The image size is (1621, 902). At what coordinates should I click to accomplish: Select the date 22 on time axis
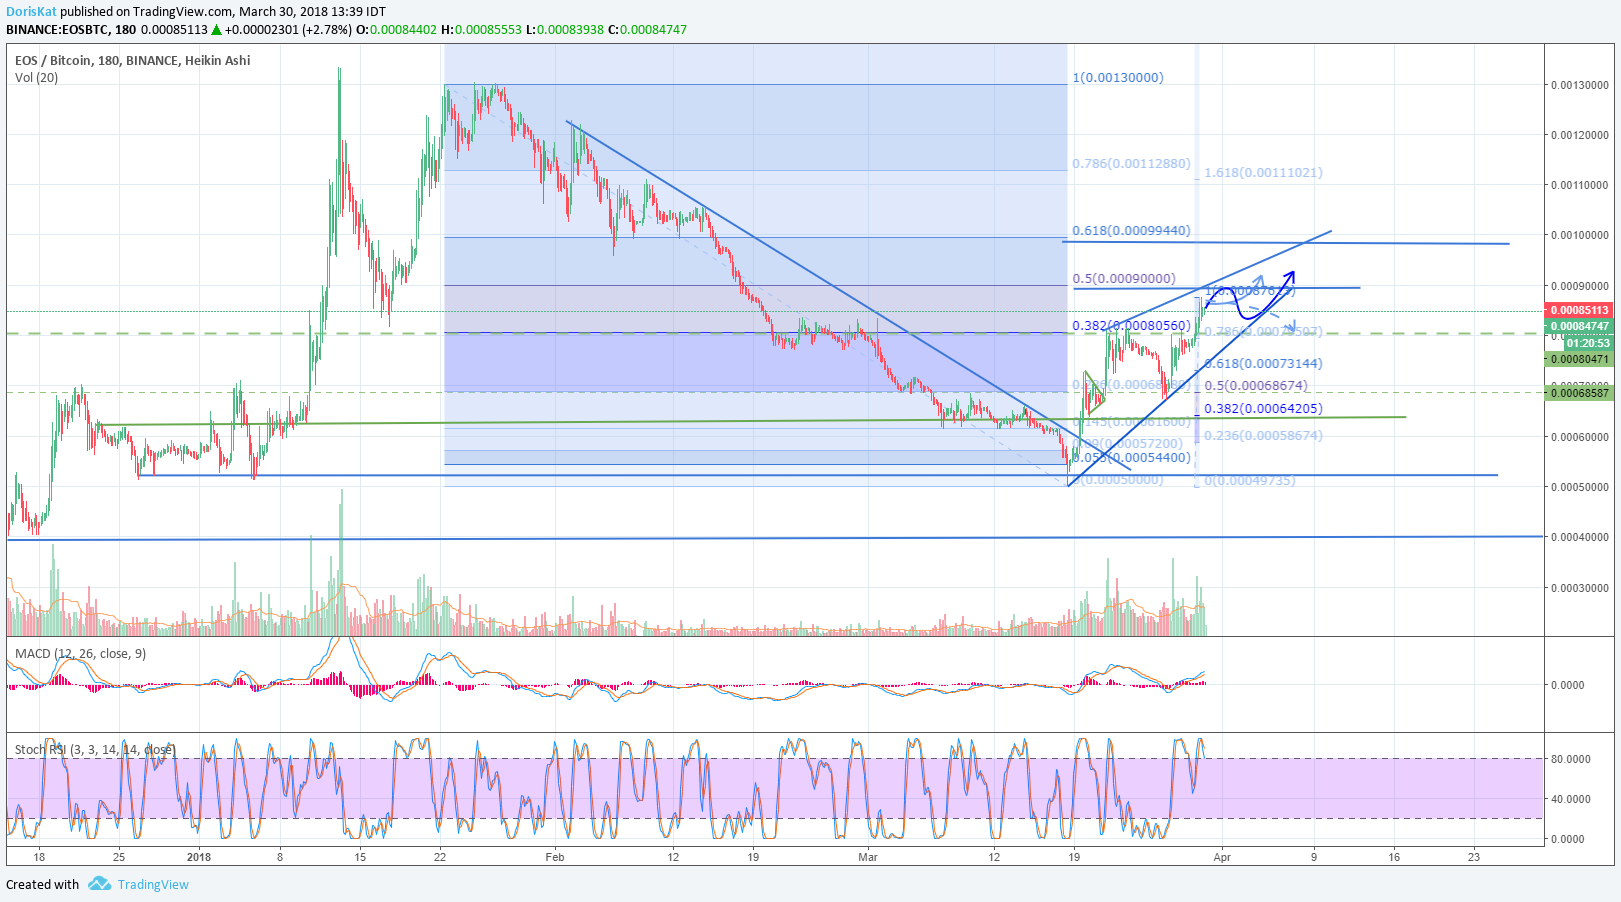point(441,857)
